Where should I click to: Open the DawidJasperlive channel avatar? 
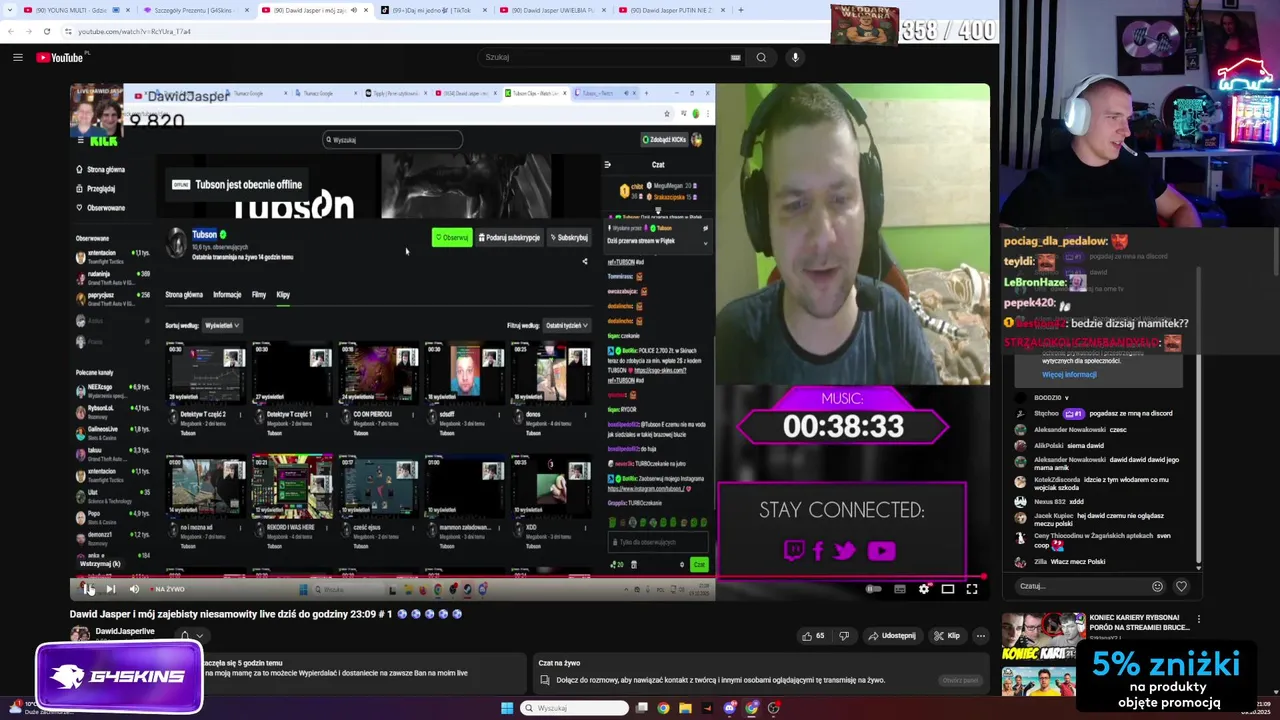[x=79, y=633]
